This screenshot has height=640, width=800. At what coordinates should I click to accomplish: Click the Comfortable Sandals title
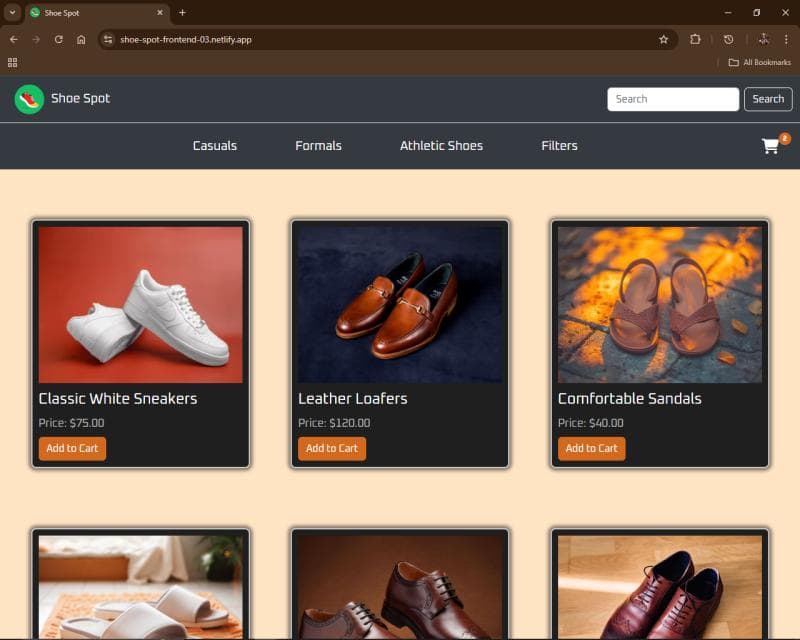[x=630, y=399]
